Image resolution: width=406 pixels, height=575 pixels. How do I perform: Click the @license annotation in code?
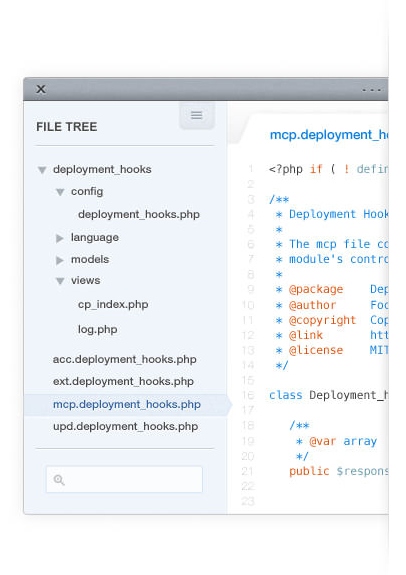(x=316, y=350)
